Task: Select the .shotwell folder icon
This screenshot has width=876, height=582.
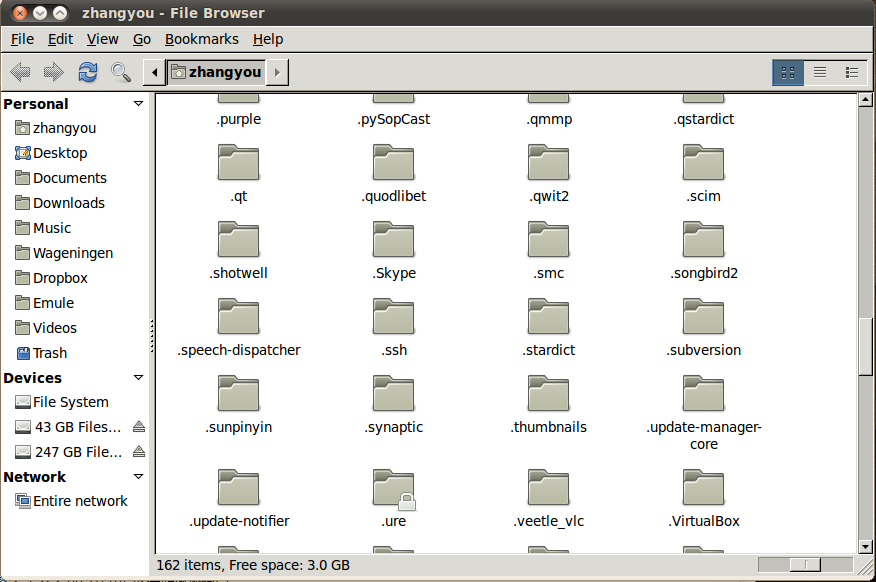Action: pos(239,239)
